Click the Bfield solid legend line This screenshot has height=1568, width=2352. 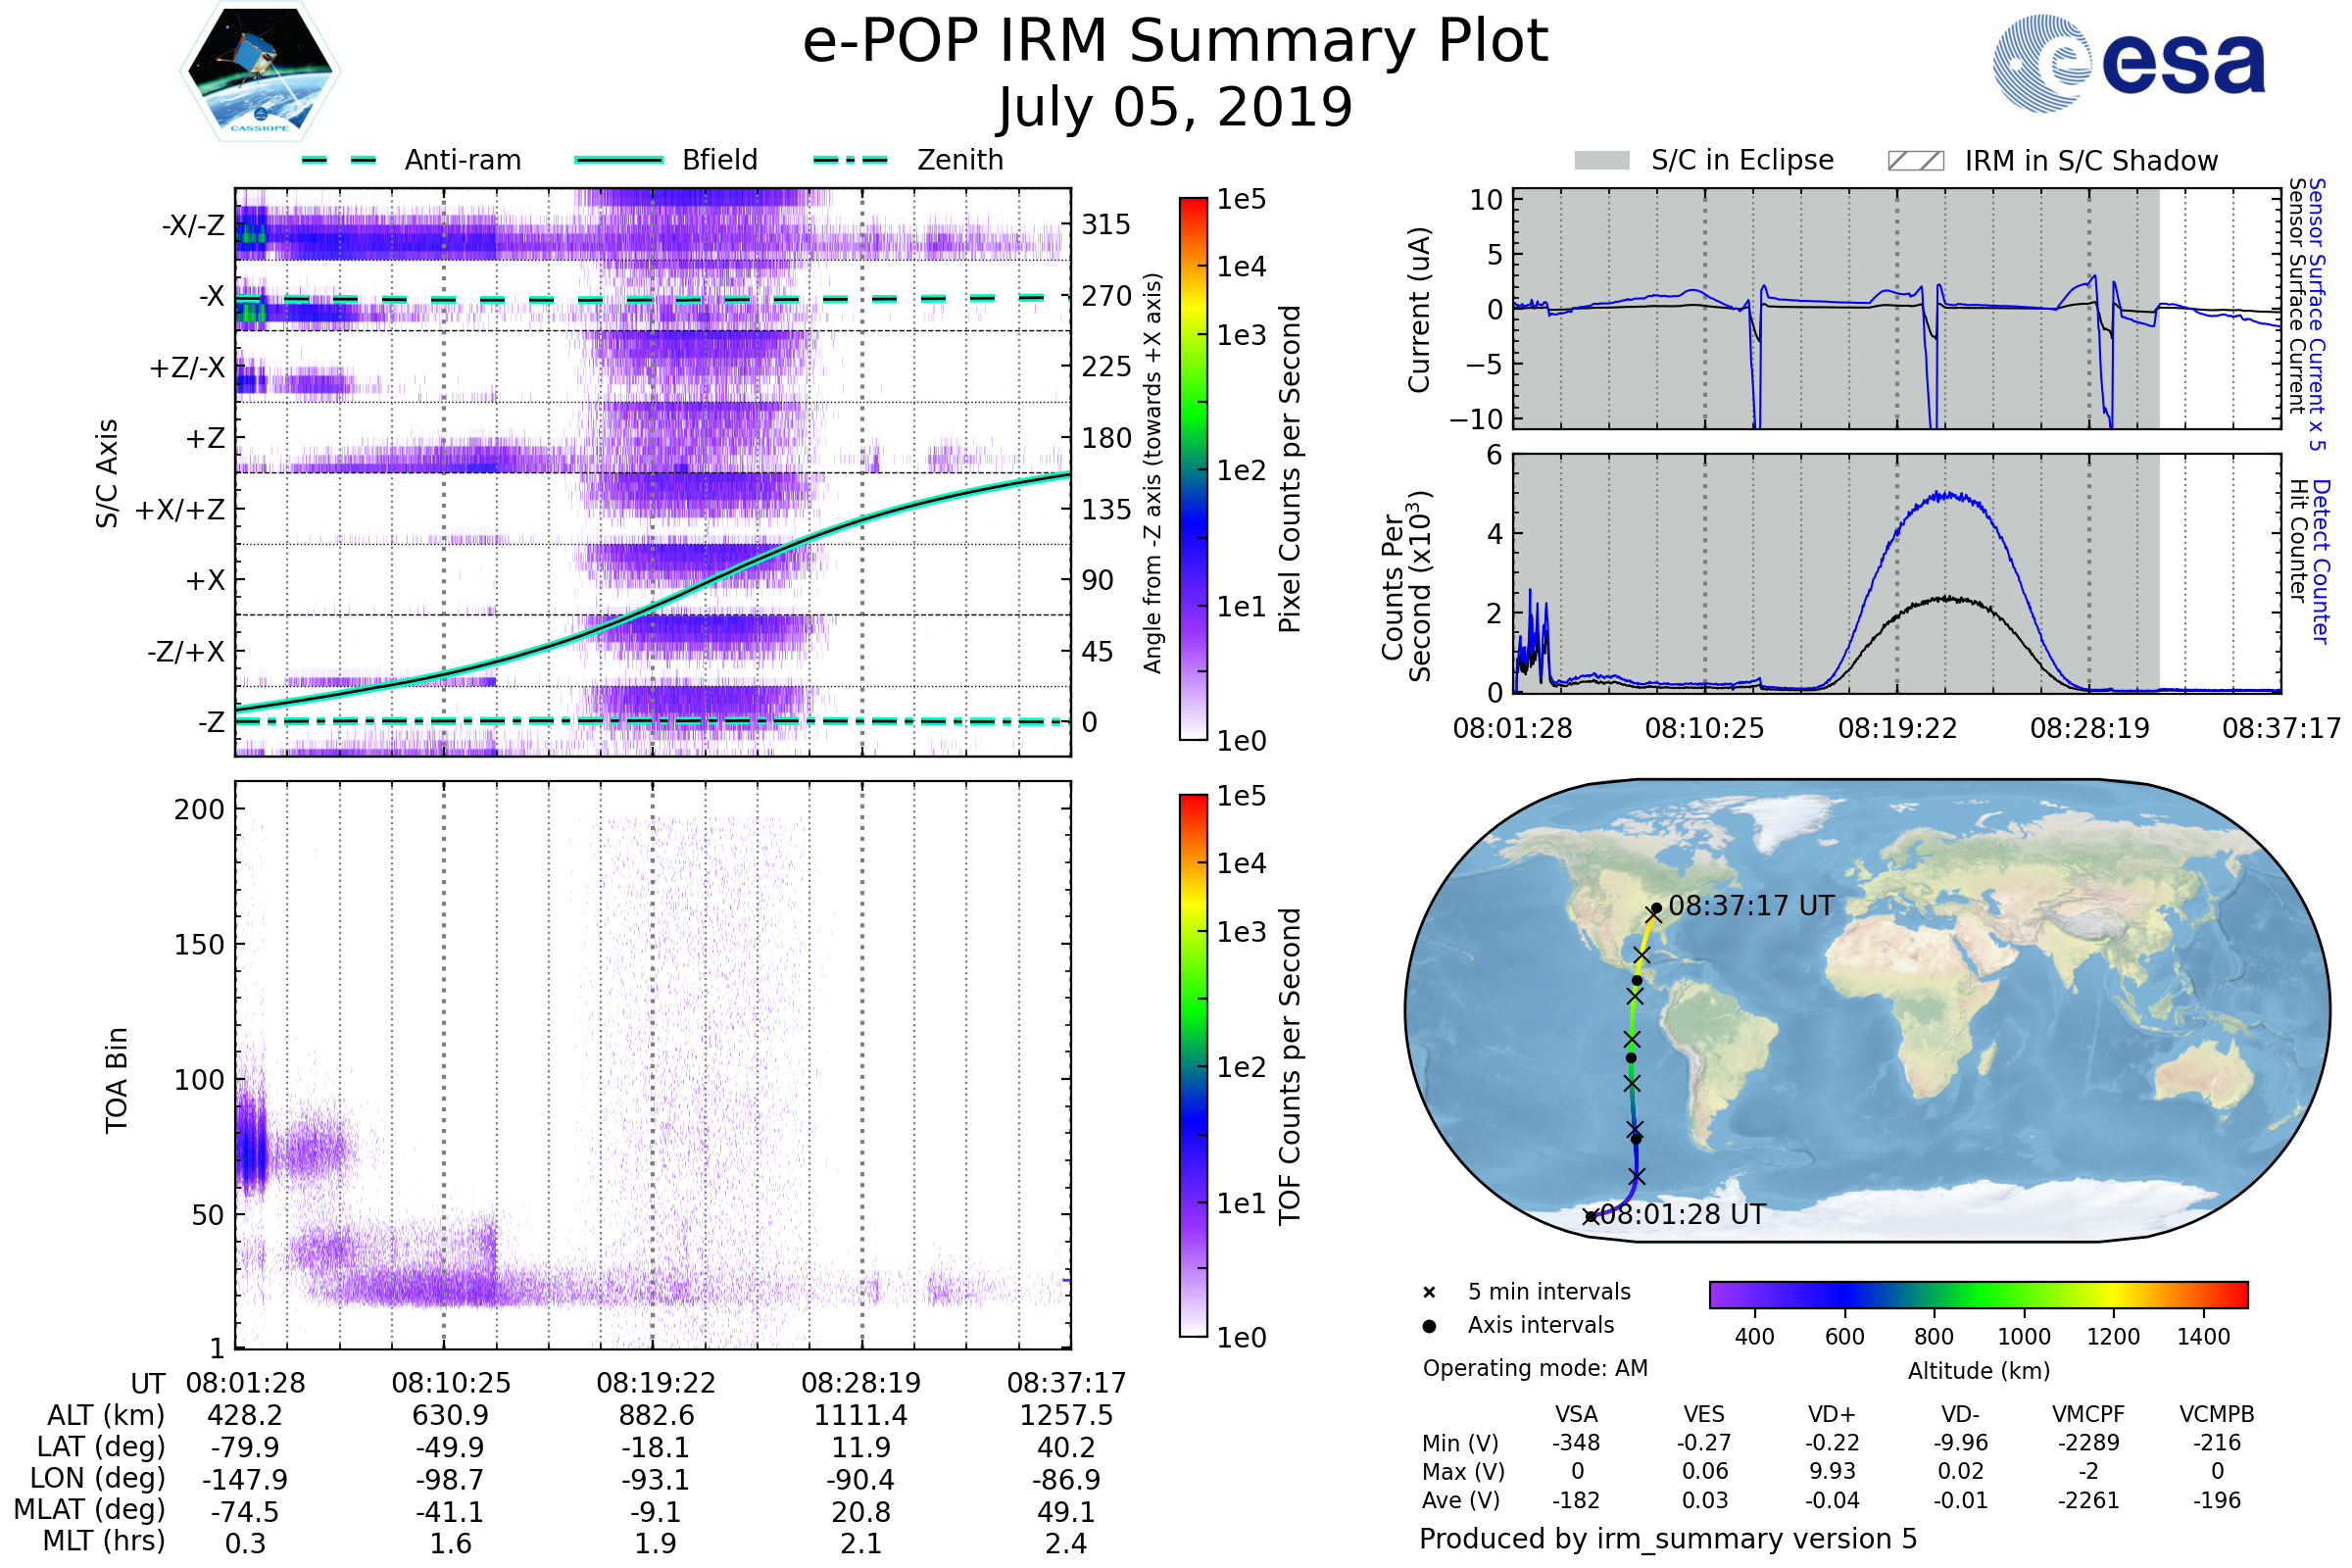[618, 160]
